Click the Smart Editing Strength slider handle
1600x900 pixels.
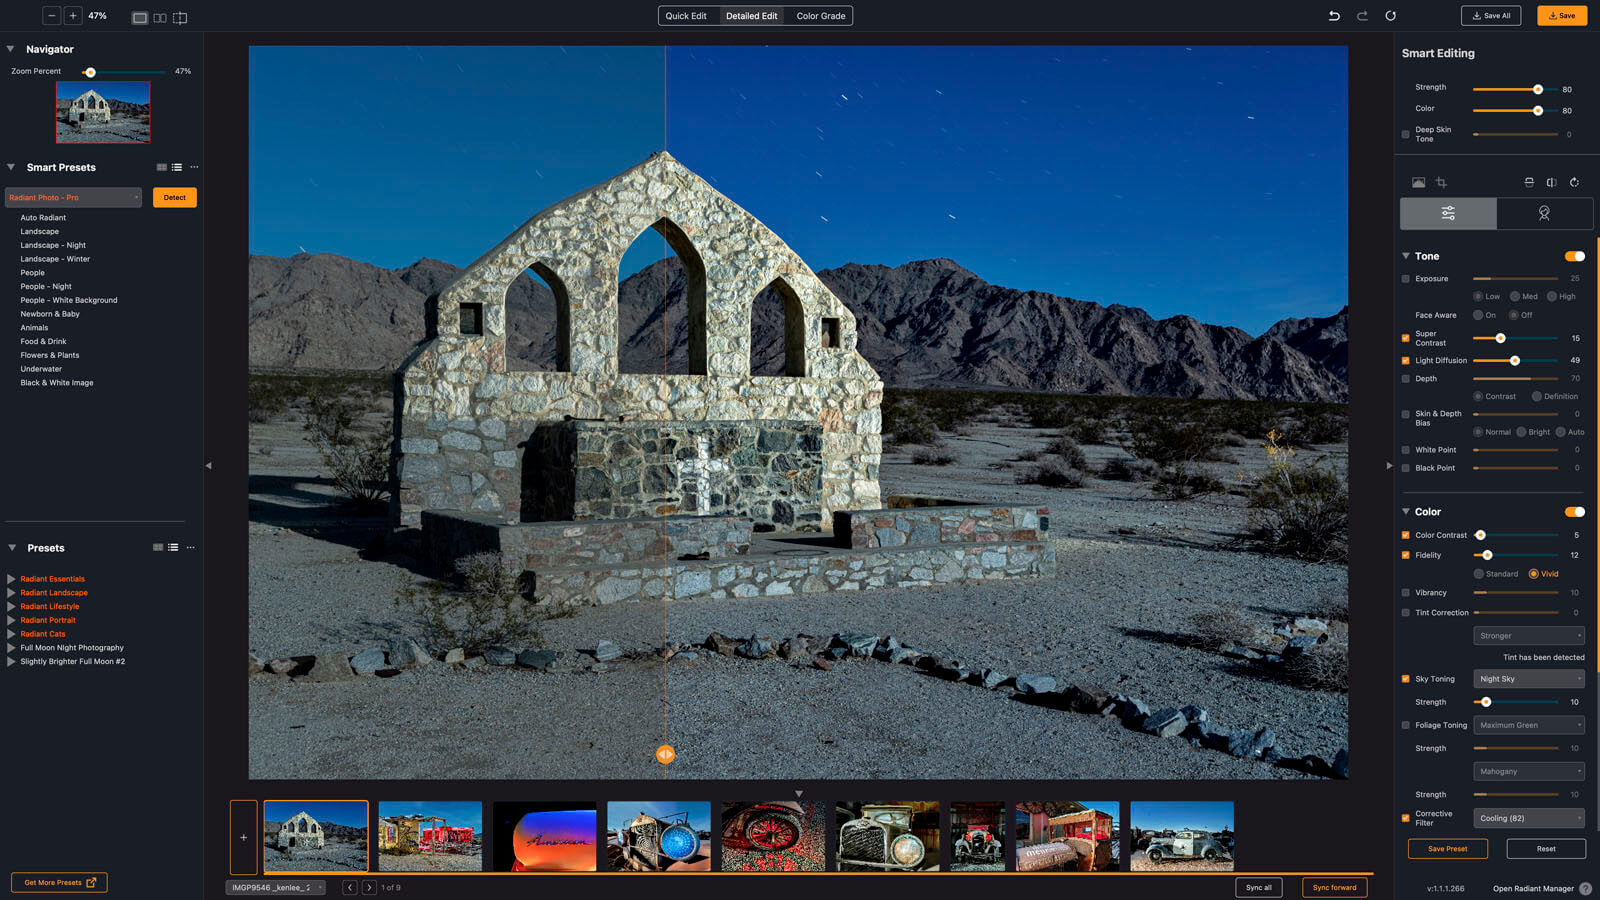(x=1538, y=89)
